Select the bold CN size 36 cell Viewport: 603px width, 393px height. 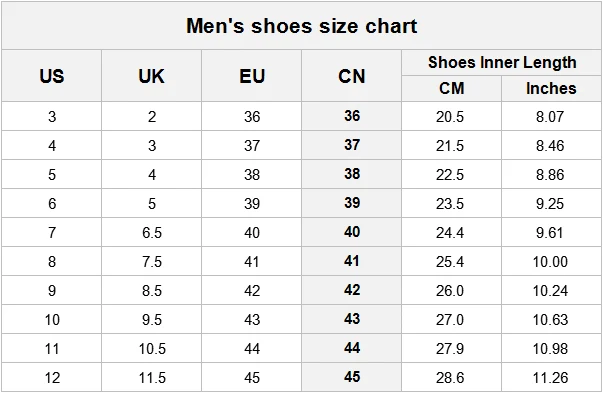352,116
